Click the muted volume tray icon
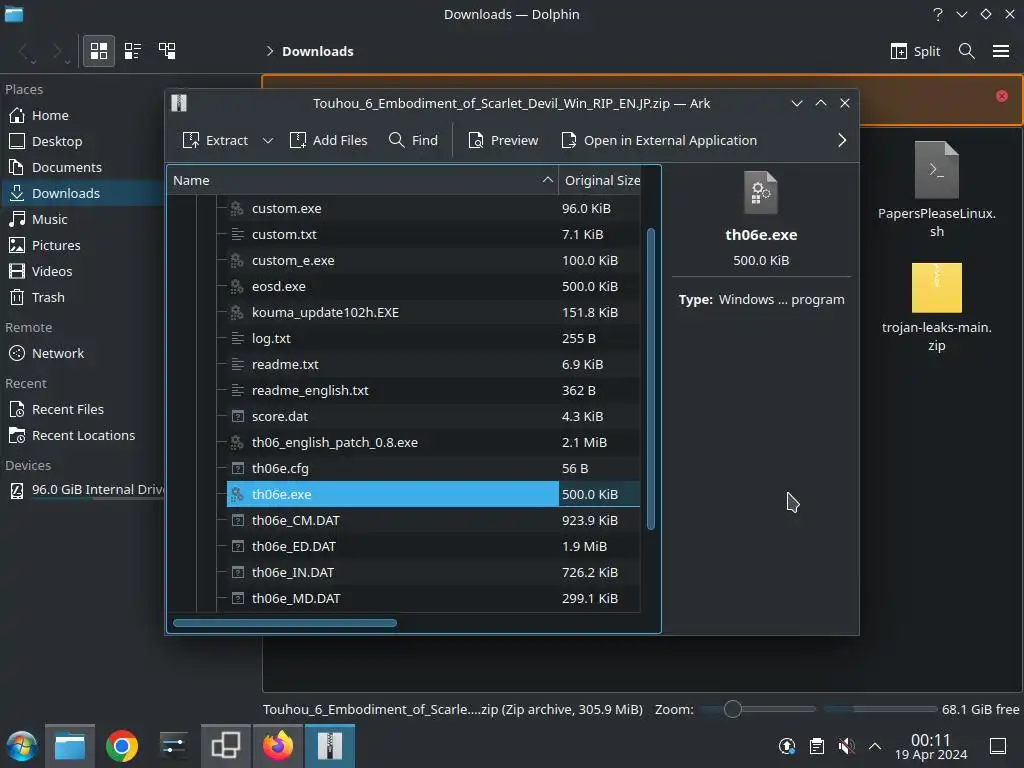1024x768 pixels. tap(846, 746)
